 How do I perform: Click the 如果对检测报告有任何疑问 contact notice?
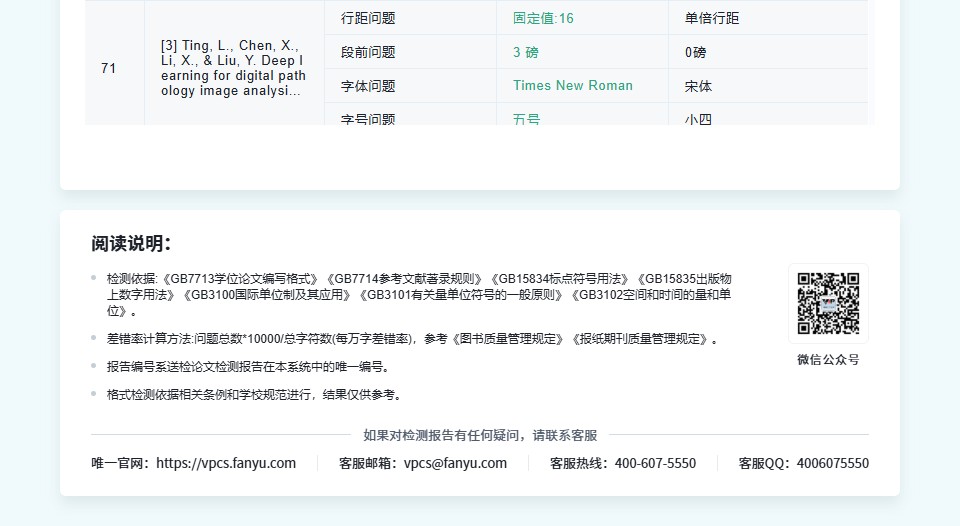point(480,435)
